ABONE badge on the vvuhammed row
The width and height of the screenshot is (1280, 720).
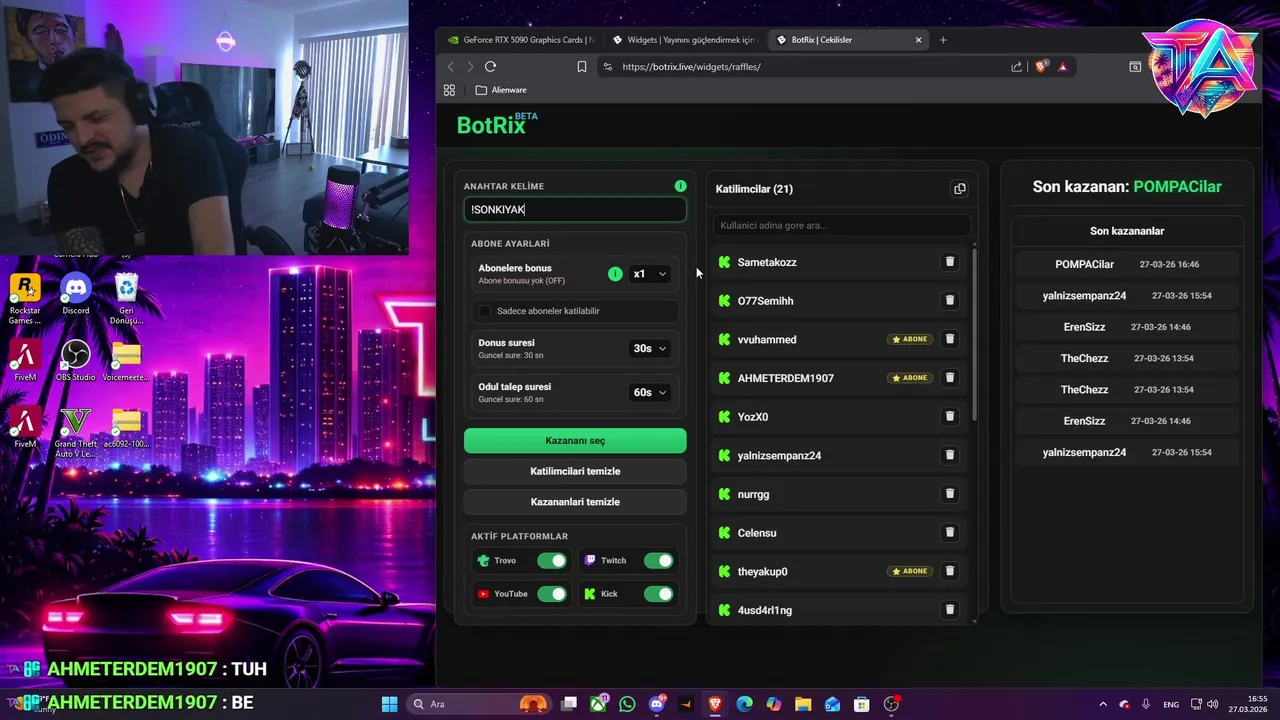coord(910,339)
